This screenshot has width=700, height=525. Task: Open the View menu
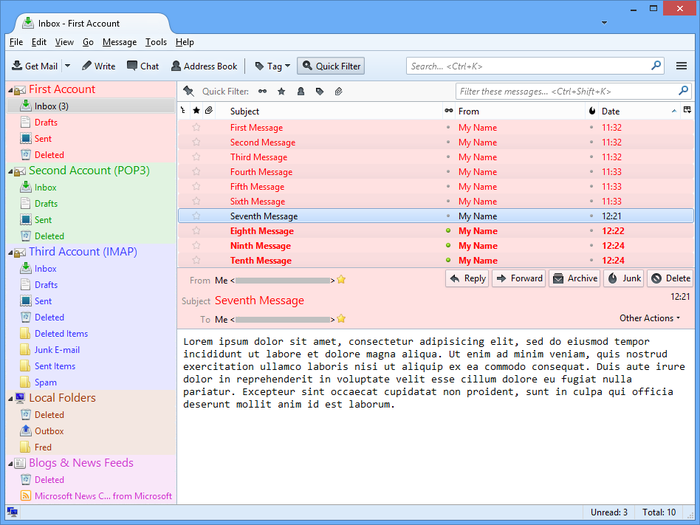[x=64, y=42]
